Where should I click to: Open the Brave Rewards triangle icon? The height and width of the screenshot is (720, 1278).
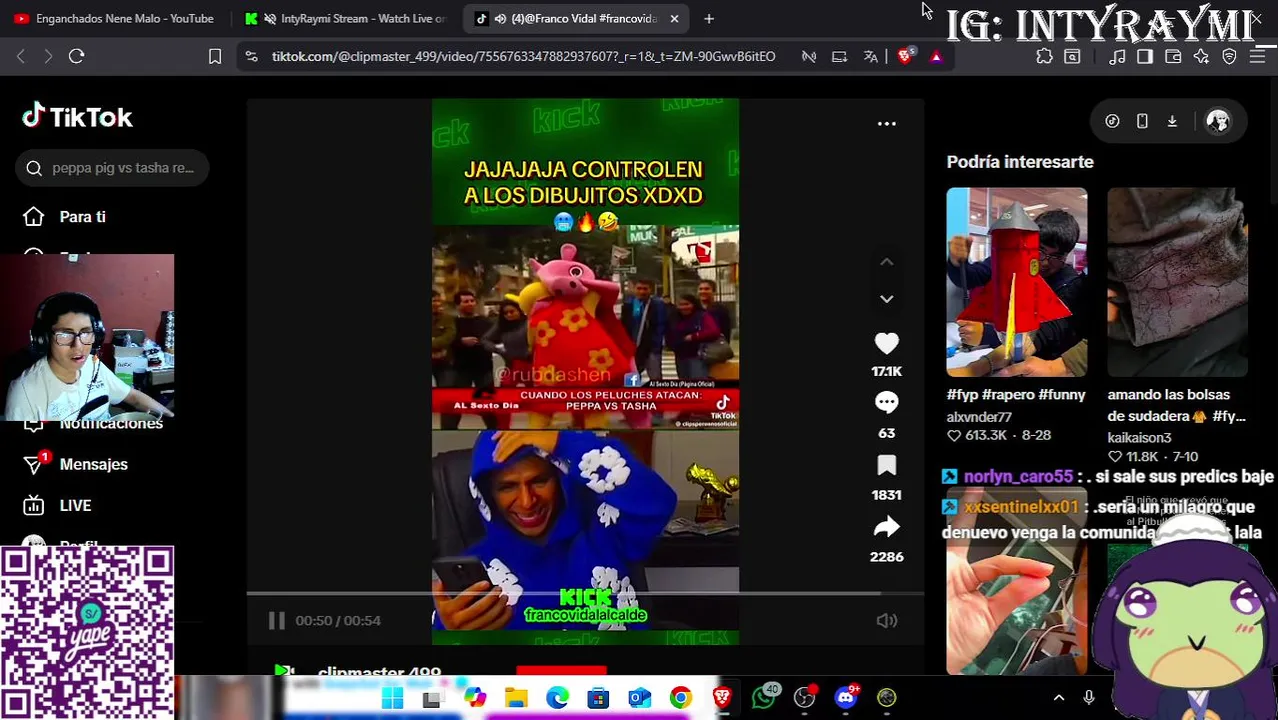click(x=936, y=56)
